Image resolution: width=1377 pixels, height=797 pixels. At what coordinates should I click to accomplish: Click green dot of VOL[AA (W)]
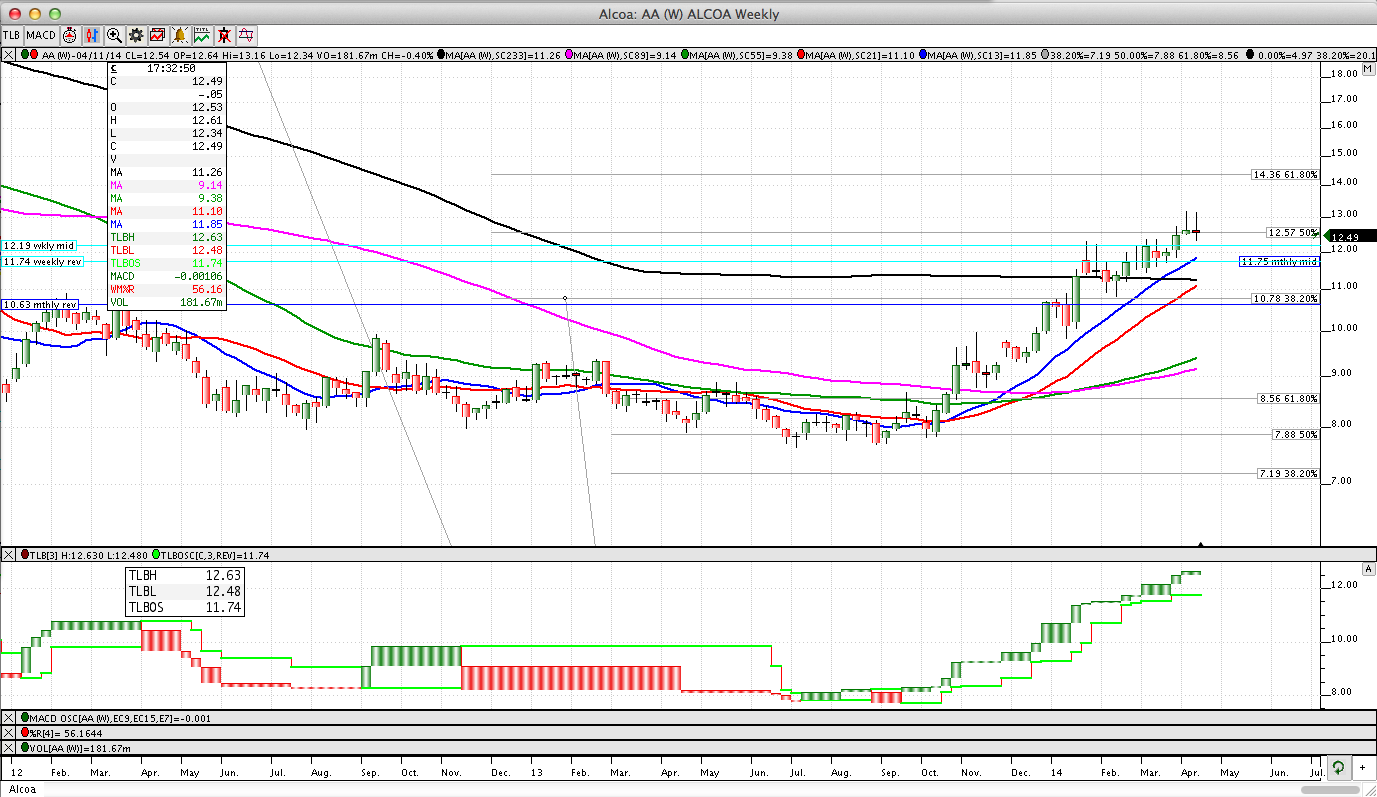25,747
